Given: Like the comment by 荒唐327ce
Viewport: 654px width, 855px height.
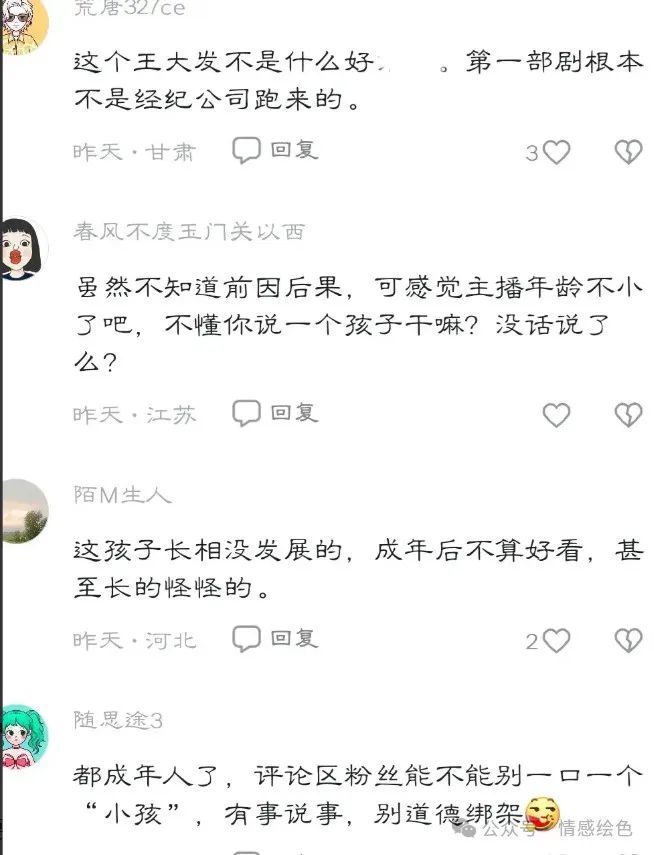Looking at the screenshot, I should click(x=556, y=152).
